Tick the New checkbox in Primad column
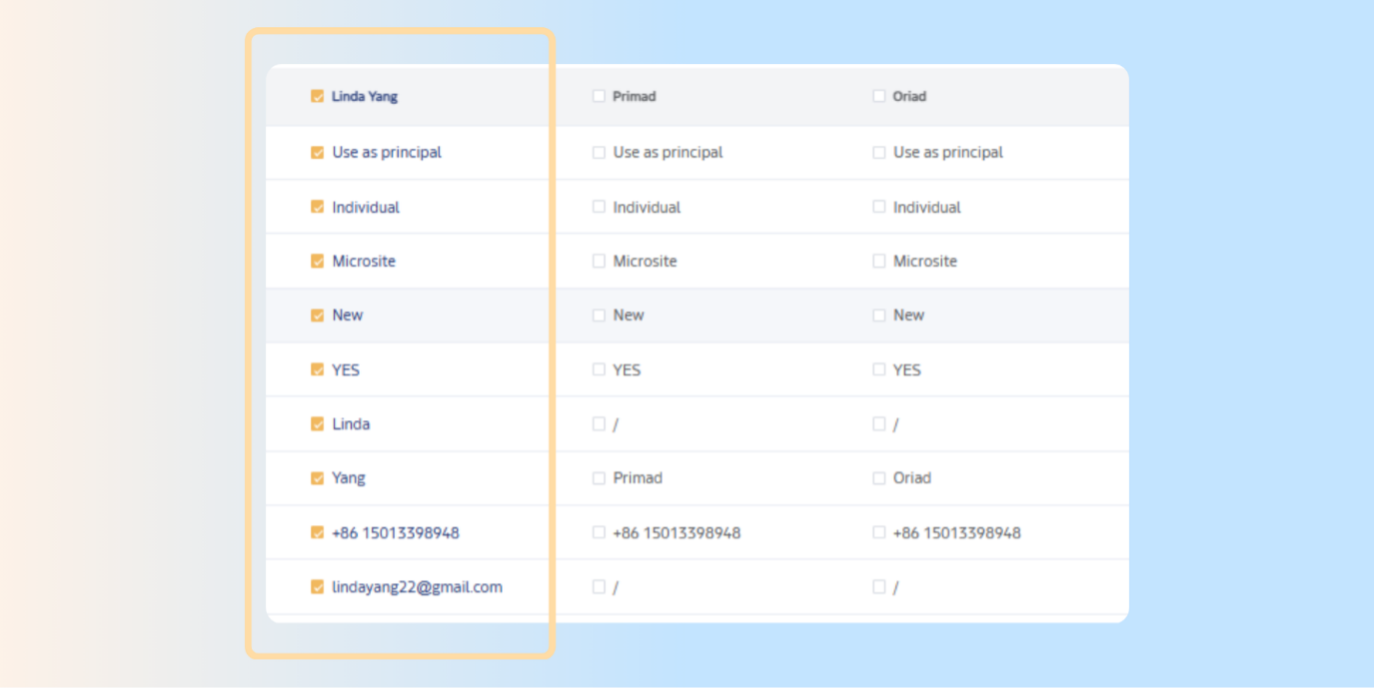 [x=598, y=315]
